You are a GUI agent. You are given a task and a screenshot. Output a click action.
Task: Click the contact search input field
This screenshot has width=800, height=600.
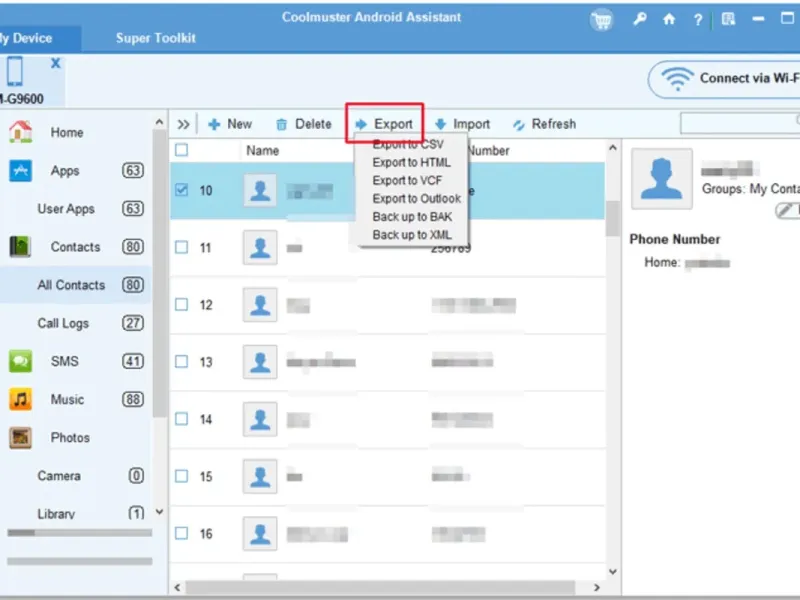[740, 123]
